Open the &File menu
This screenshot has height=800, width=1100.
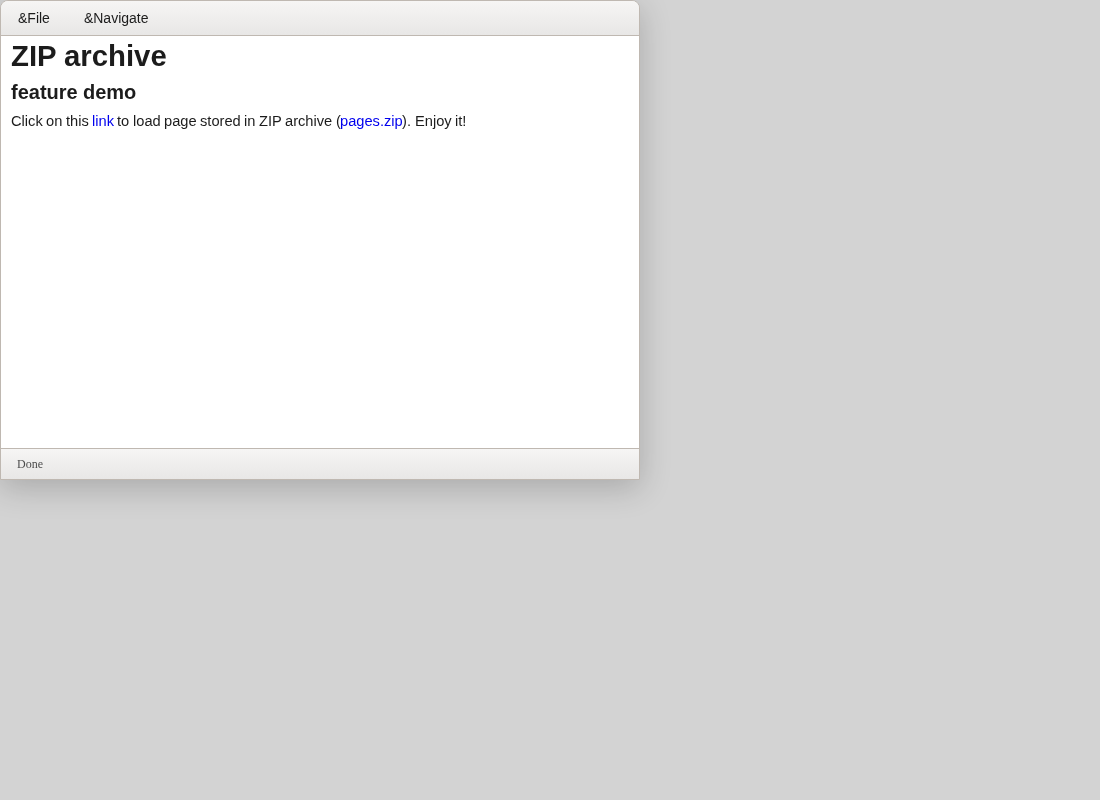[x=34, y=18]
